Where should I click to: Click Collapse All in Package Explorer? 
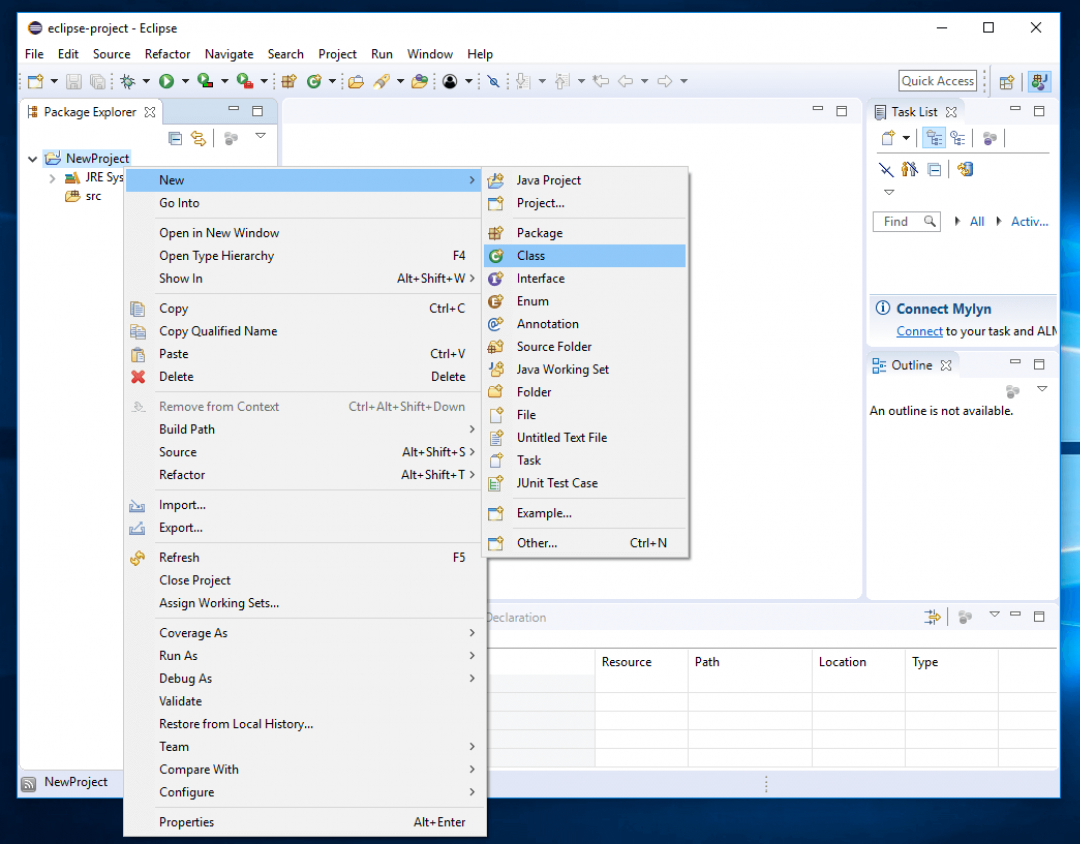(175, 139)
